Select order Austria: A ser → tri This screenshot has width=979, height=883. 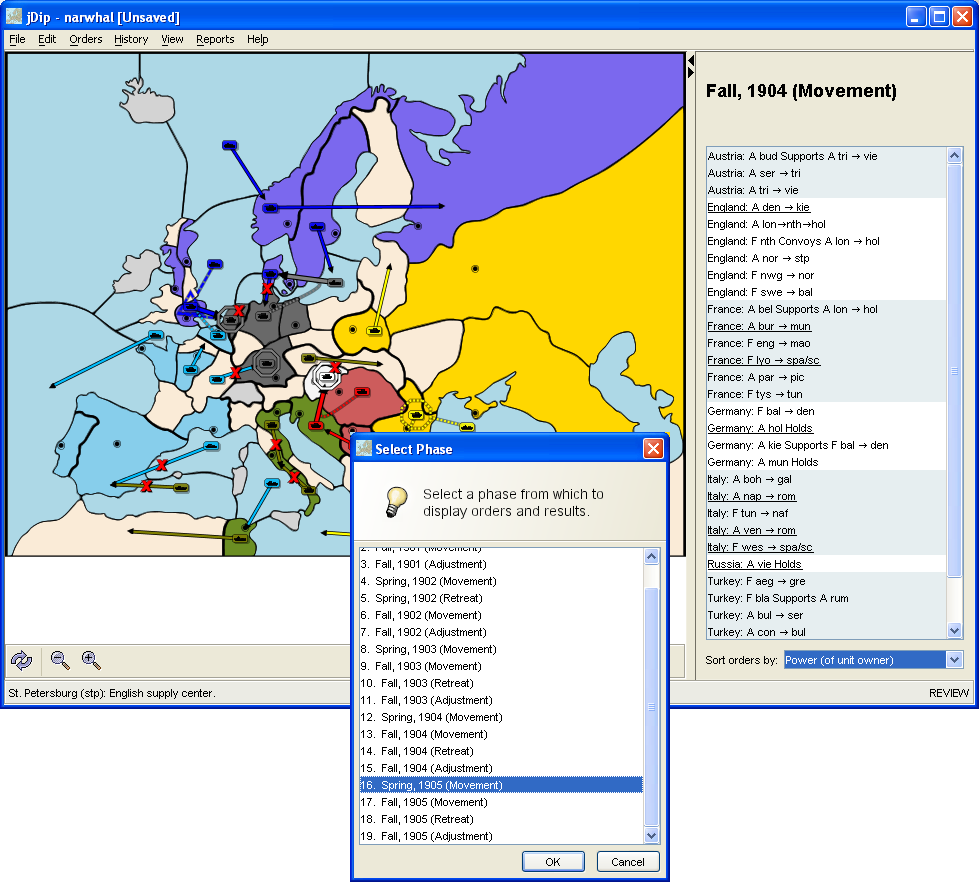827,173
